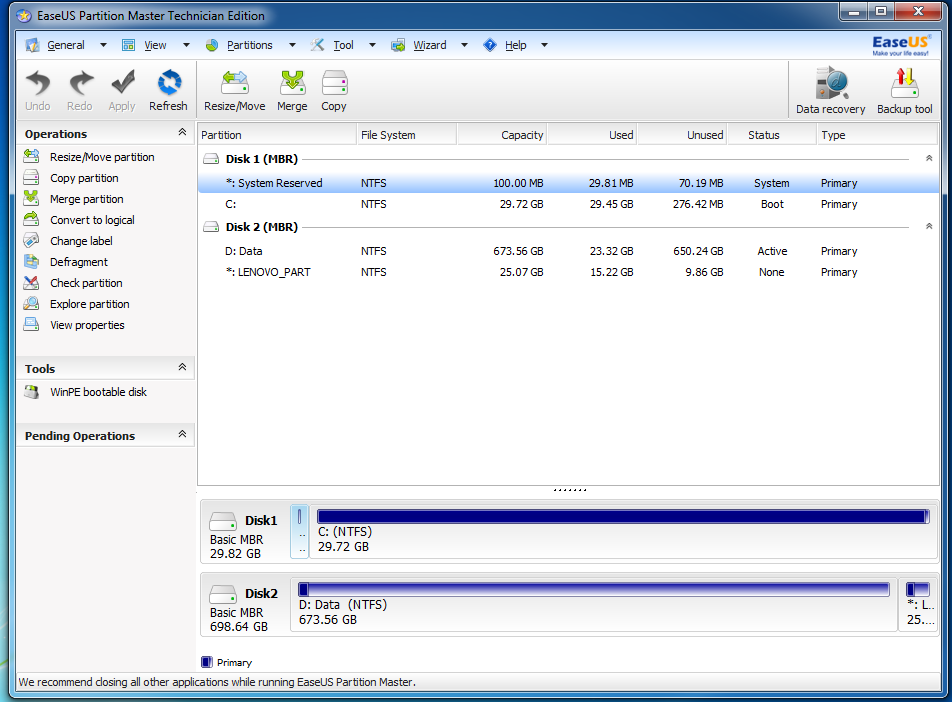Click the Explore partition icon

point(31,304)
